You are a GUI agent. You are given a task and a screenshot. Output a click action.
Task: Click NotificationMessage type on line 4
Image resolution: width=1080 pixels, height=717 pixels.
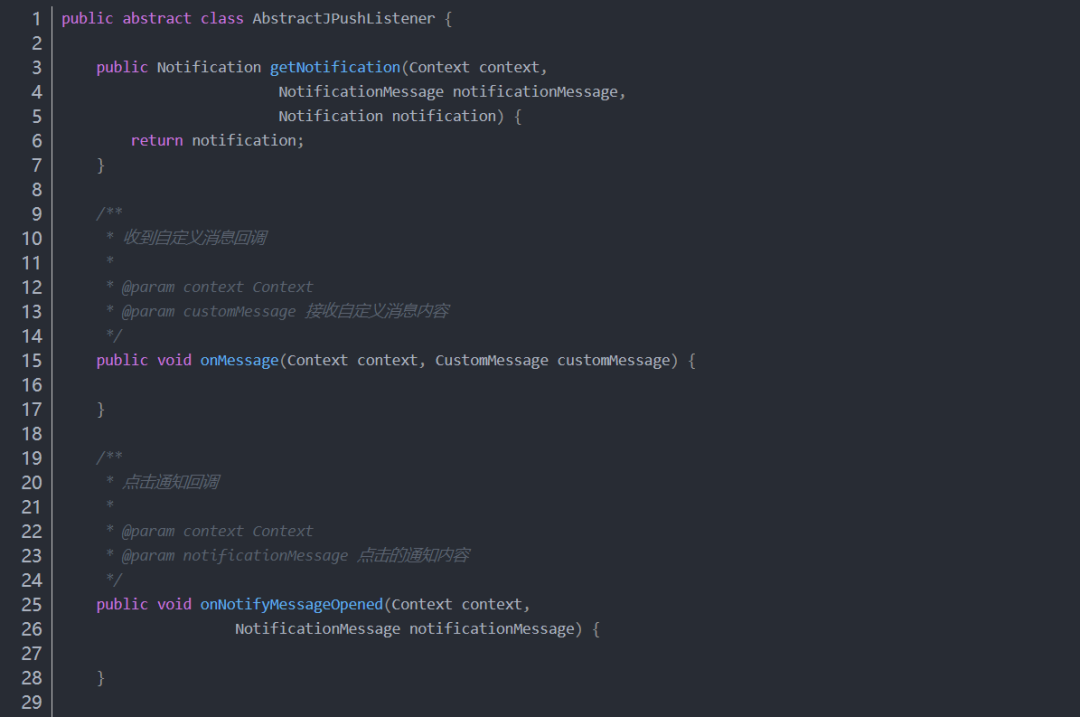point(361,92)
